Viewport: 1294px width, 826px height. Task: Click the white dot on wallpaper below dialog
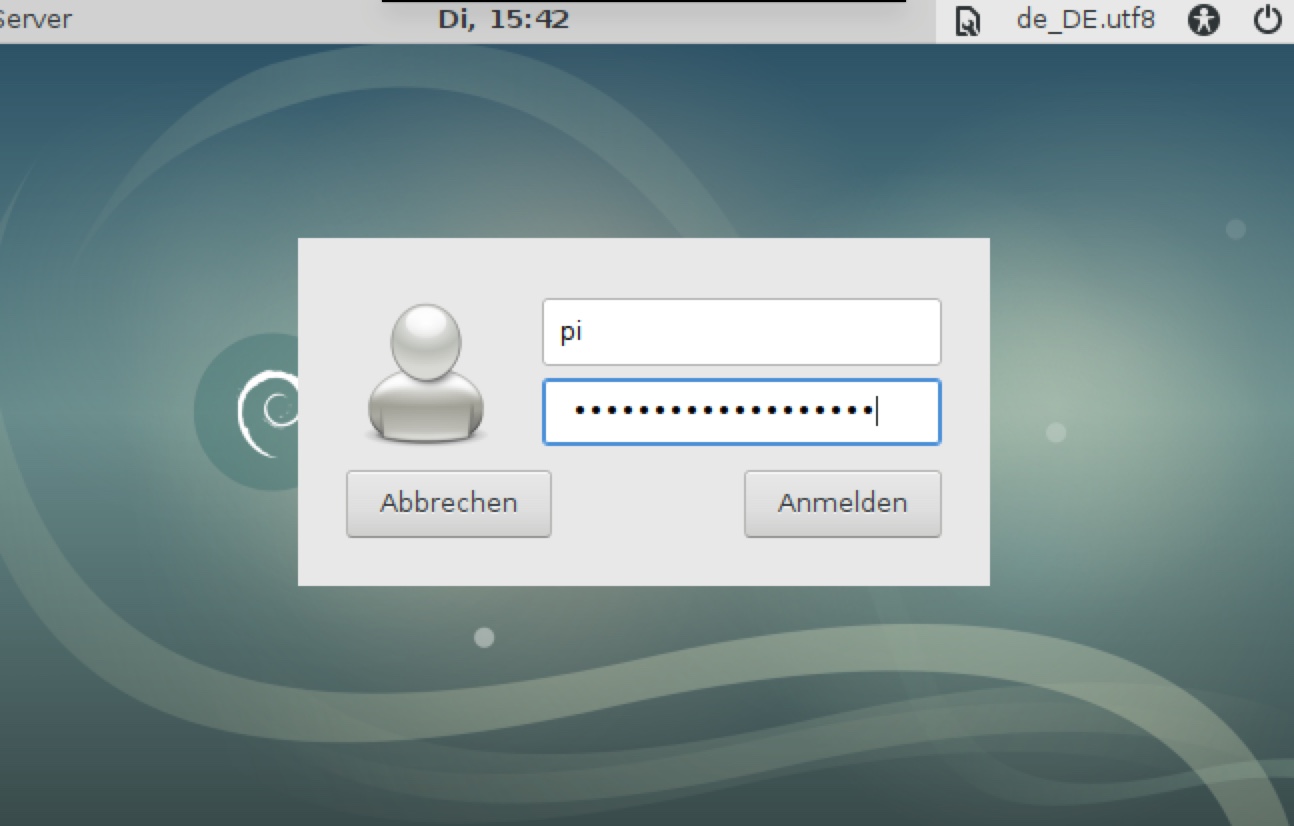click(x=484, y=637)
